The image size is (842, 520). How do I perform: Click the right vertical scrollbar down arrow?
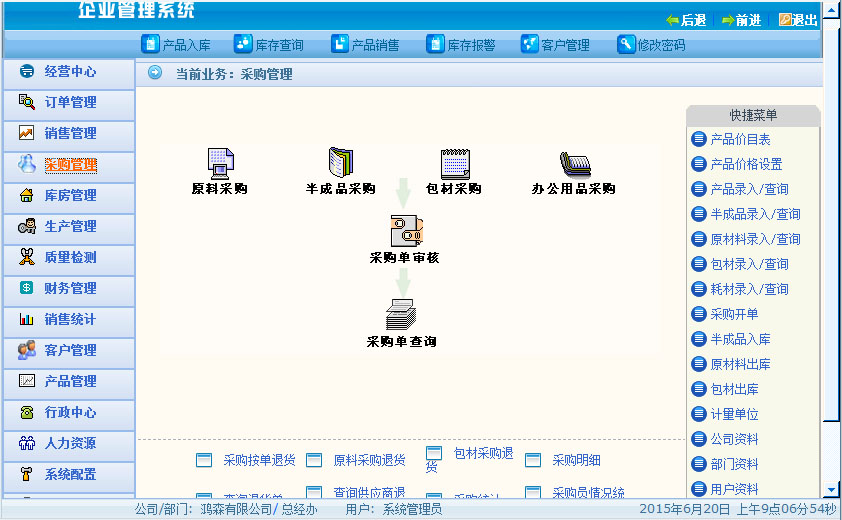click(x=831, y=490)
